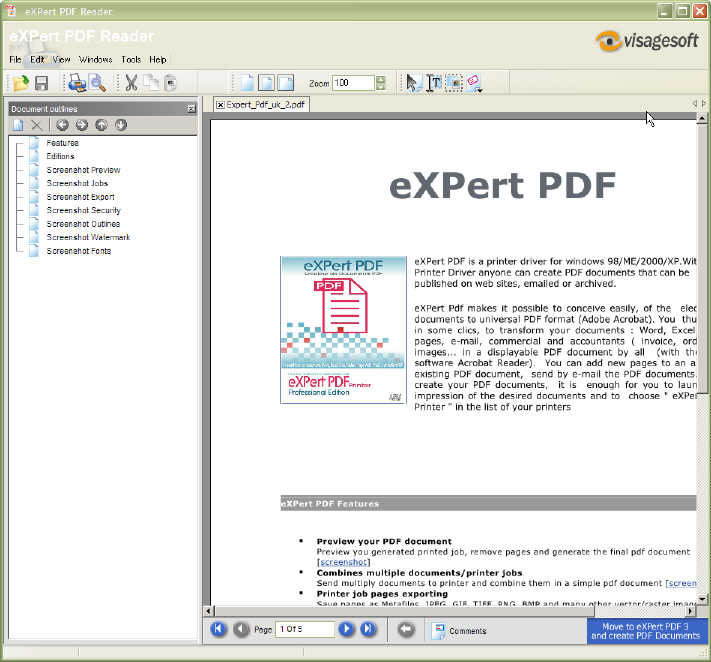Open the Tools menu
Screen dimensions: 711x662
[x=131, y=59]
